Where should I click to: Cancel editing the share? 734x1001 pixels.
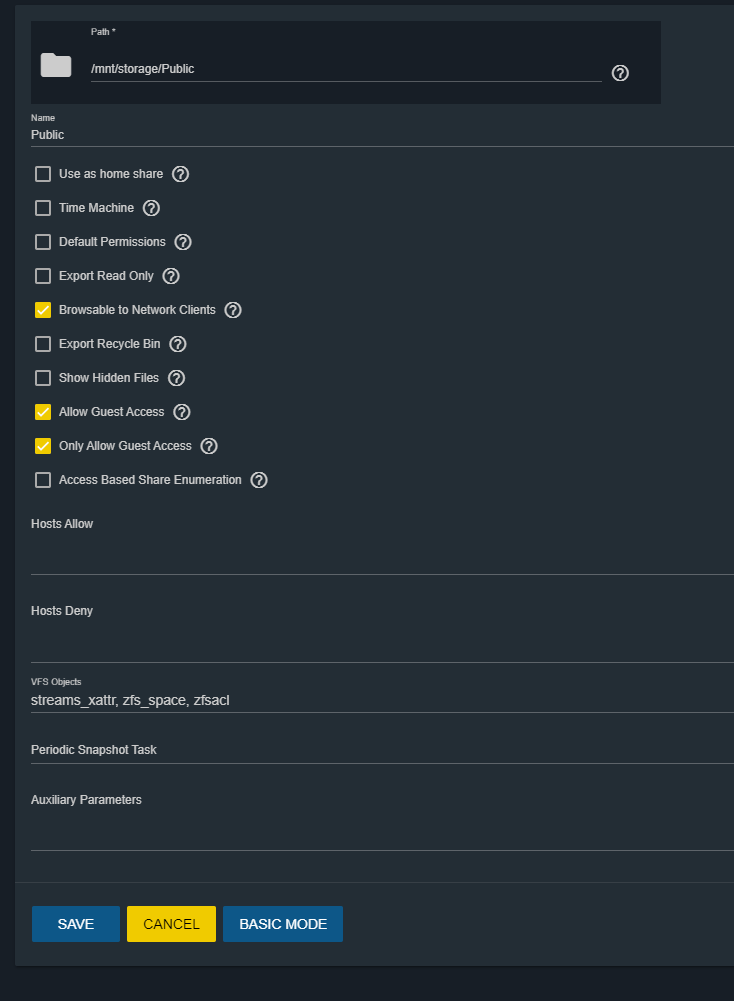[171, 924]
